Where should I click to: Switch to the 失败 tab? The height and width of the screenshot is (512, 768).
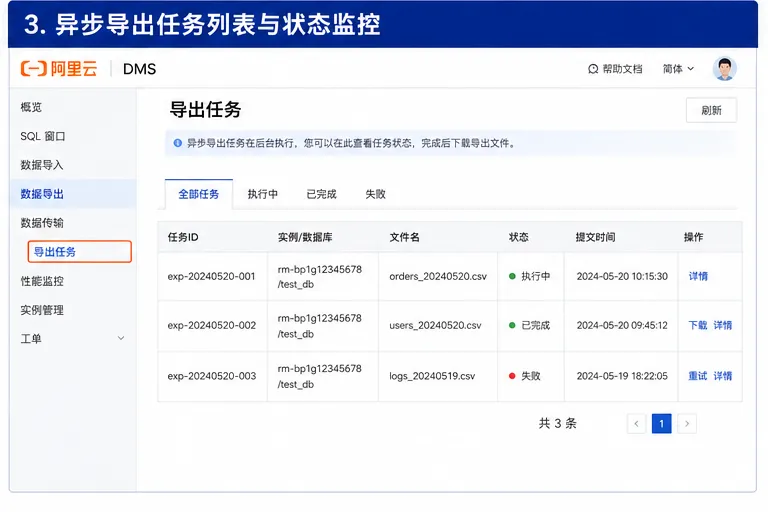point(376,195)
